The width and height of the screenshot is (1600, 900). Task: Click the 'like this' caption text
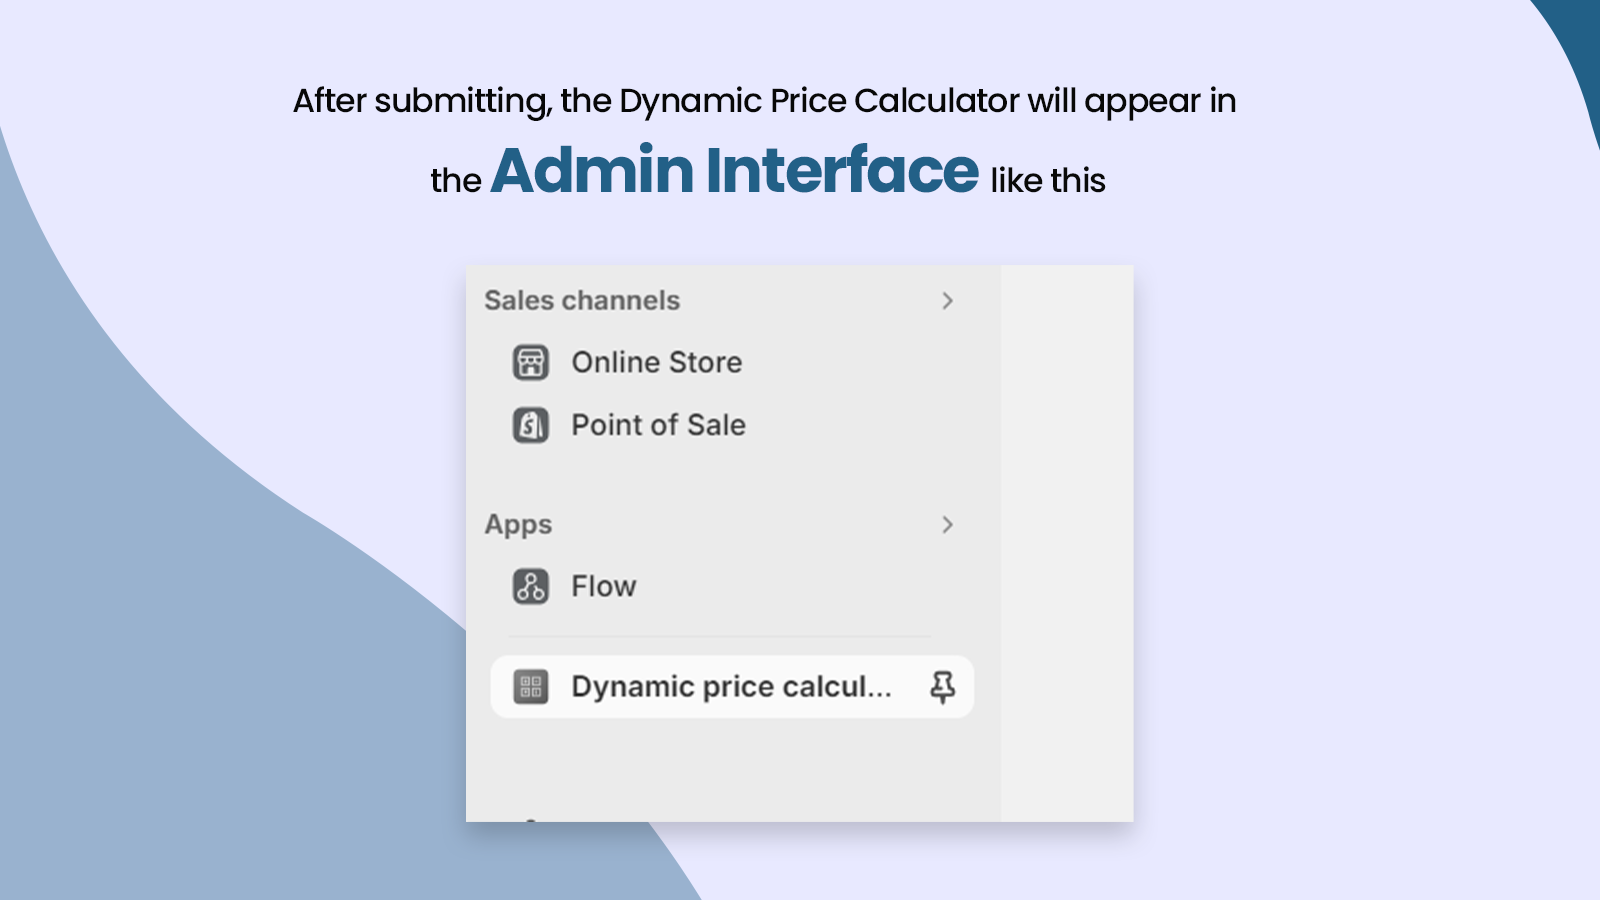[1047, 181]
